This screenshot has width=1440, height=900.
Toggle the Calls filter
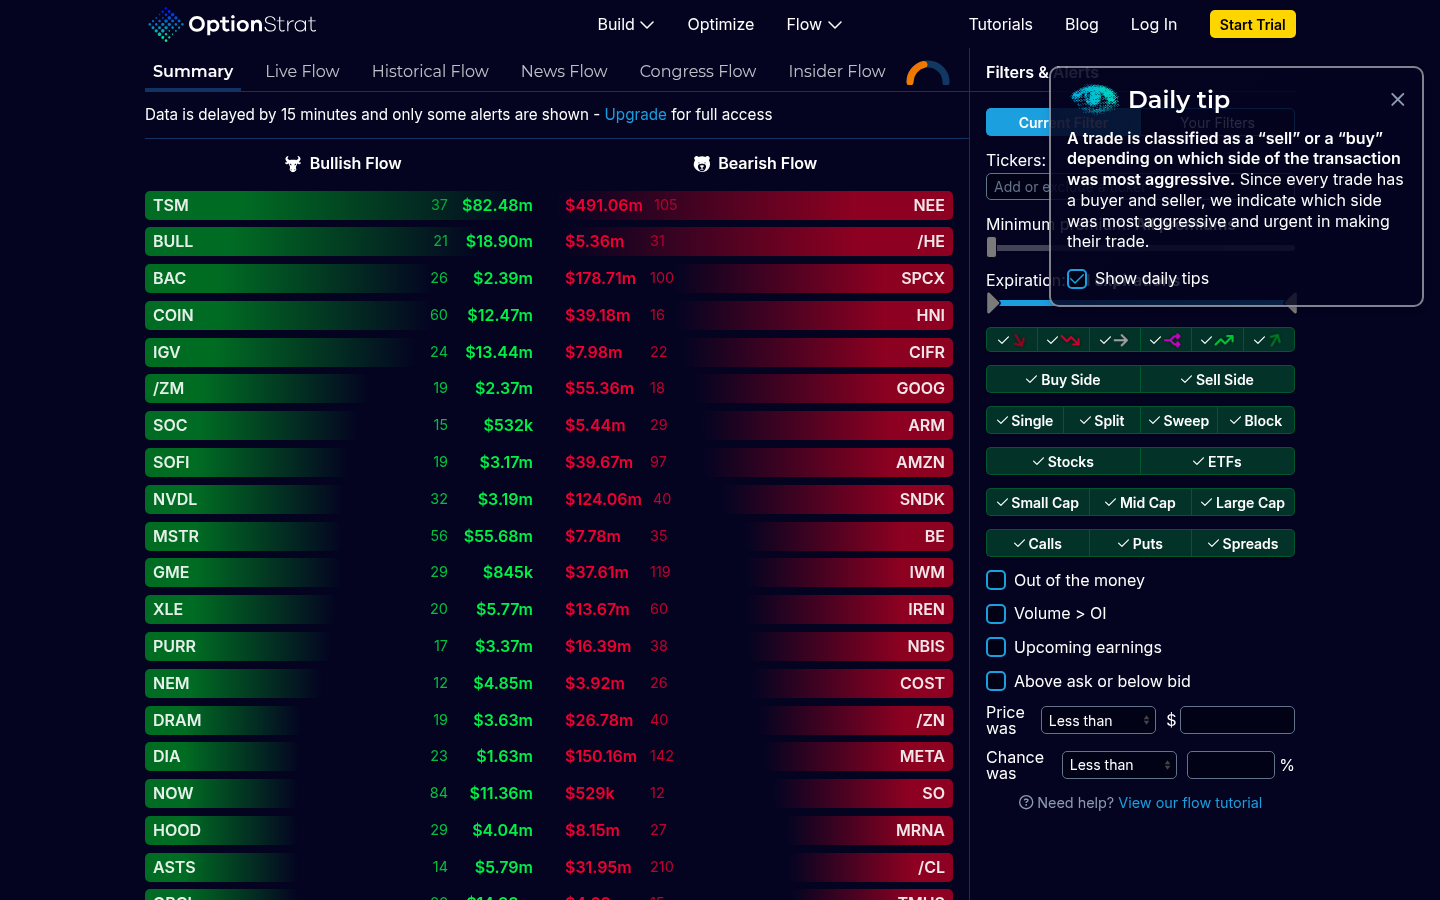coord(1038,544)
